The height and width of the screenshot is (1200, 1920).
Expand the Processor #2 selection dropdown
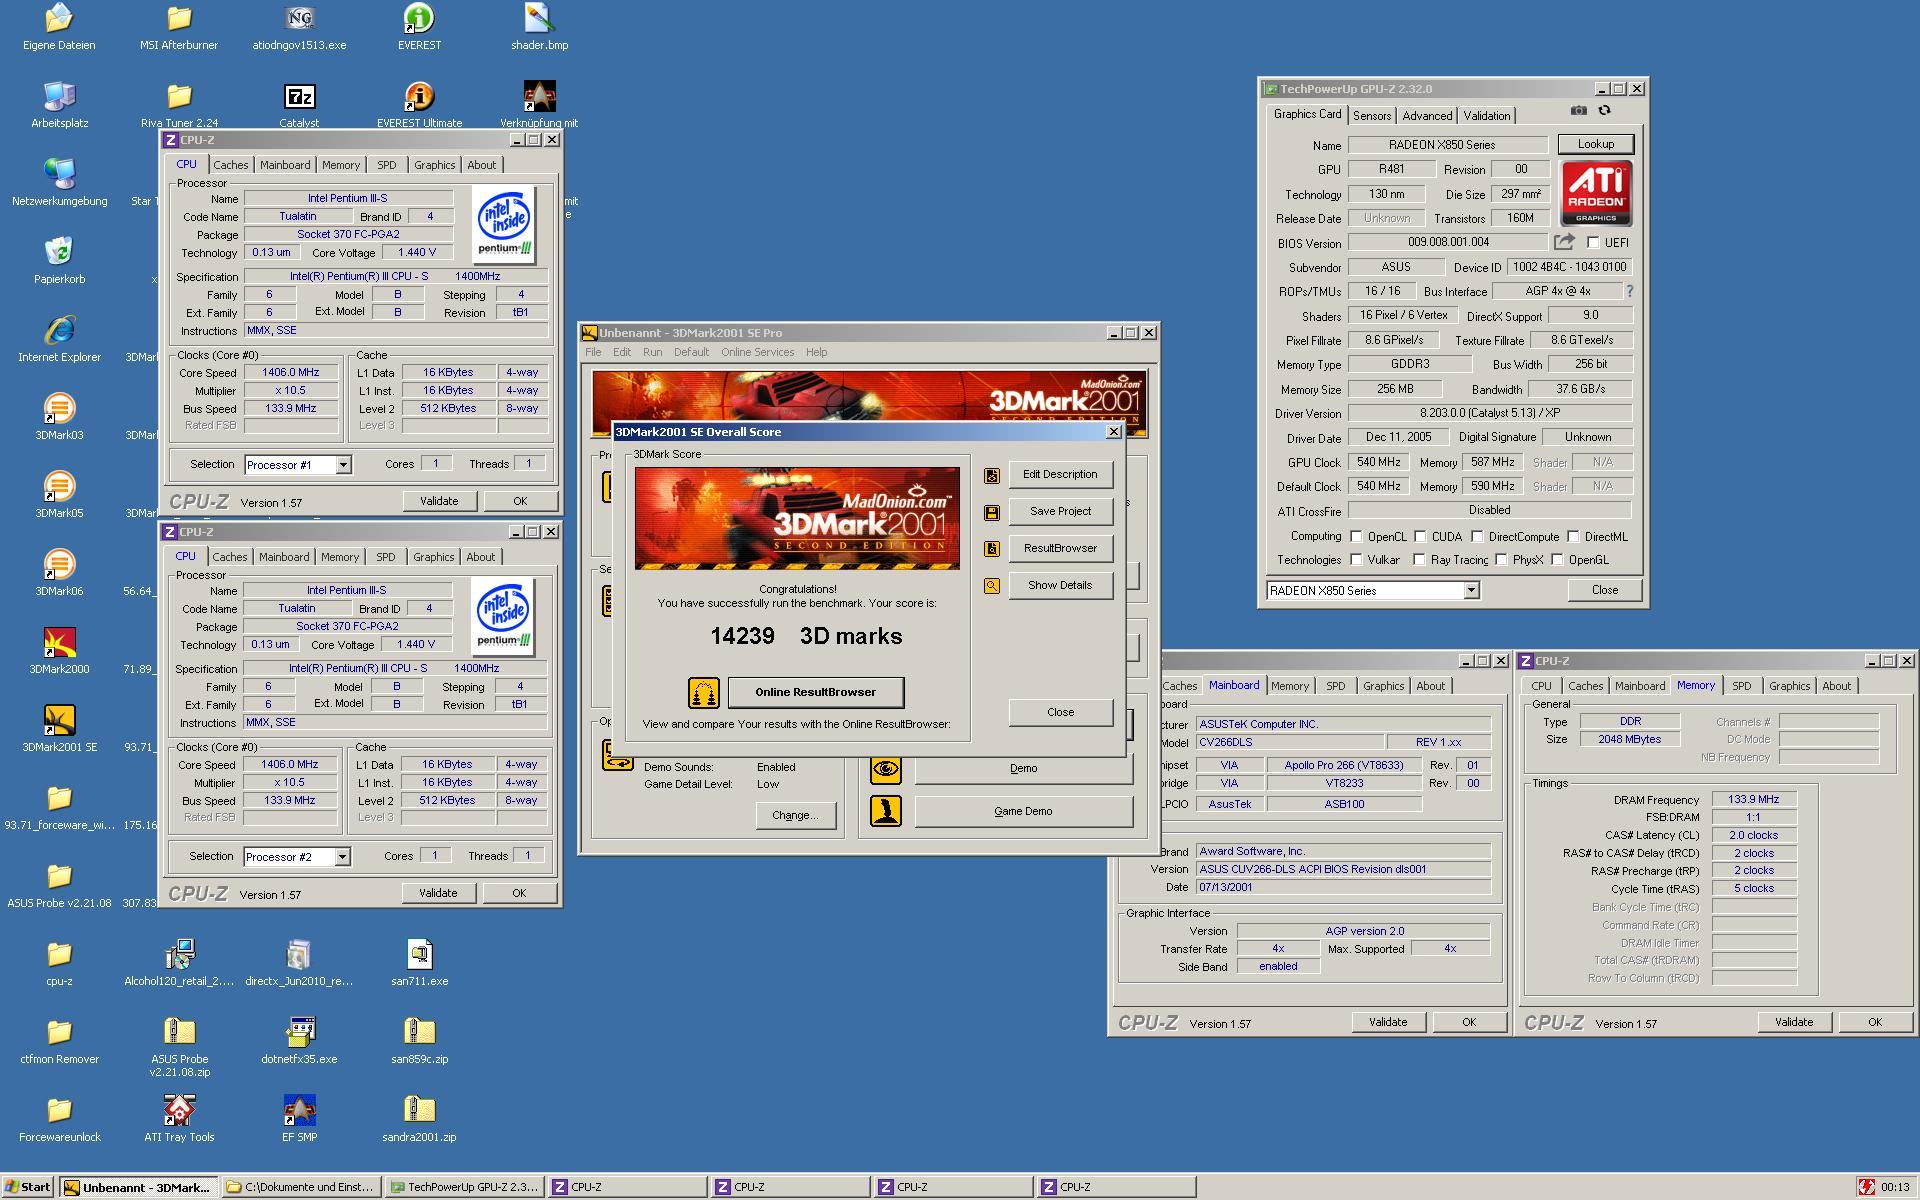(x=342, y=857)
